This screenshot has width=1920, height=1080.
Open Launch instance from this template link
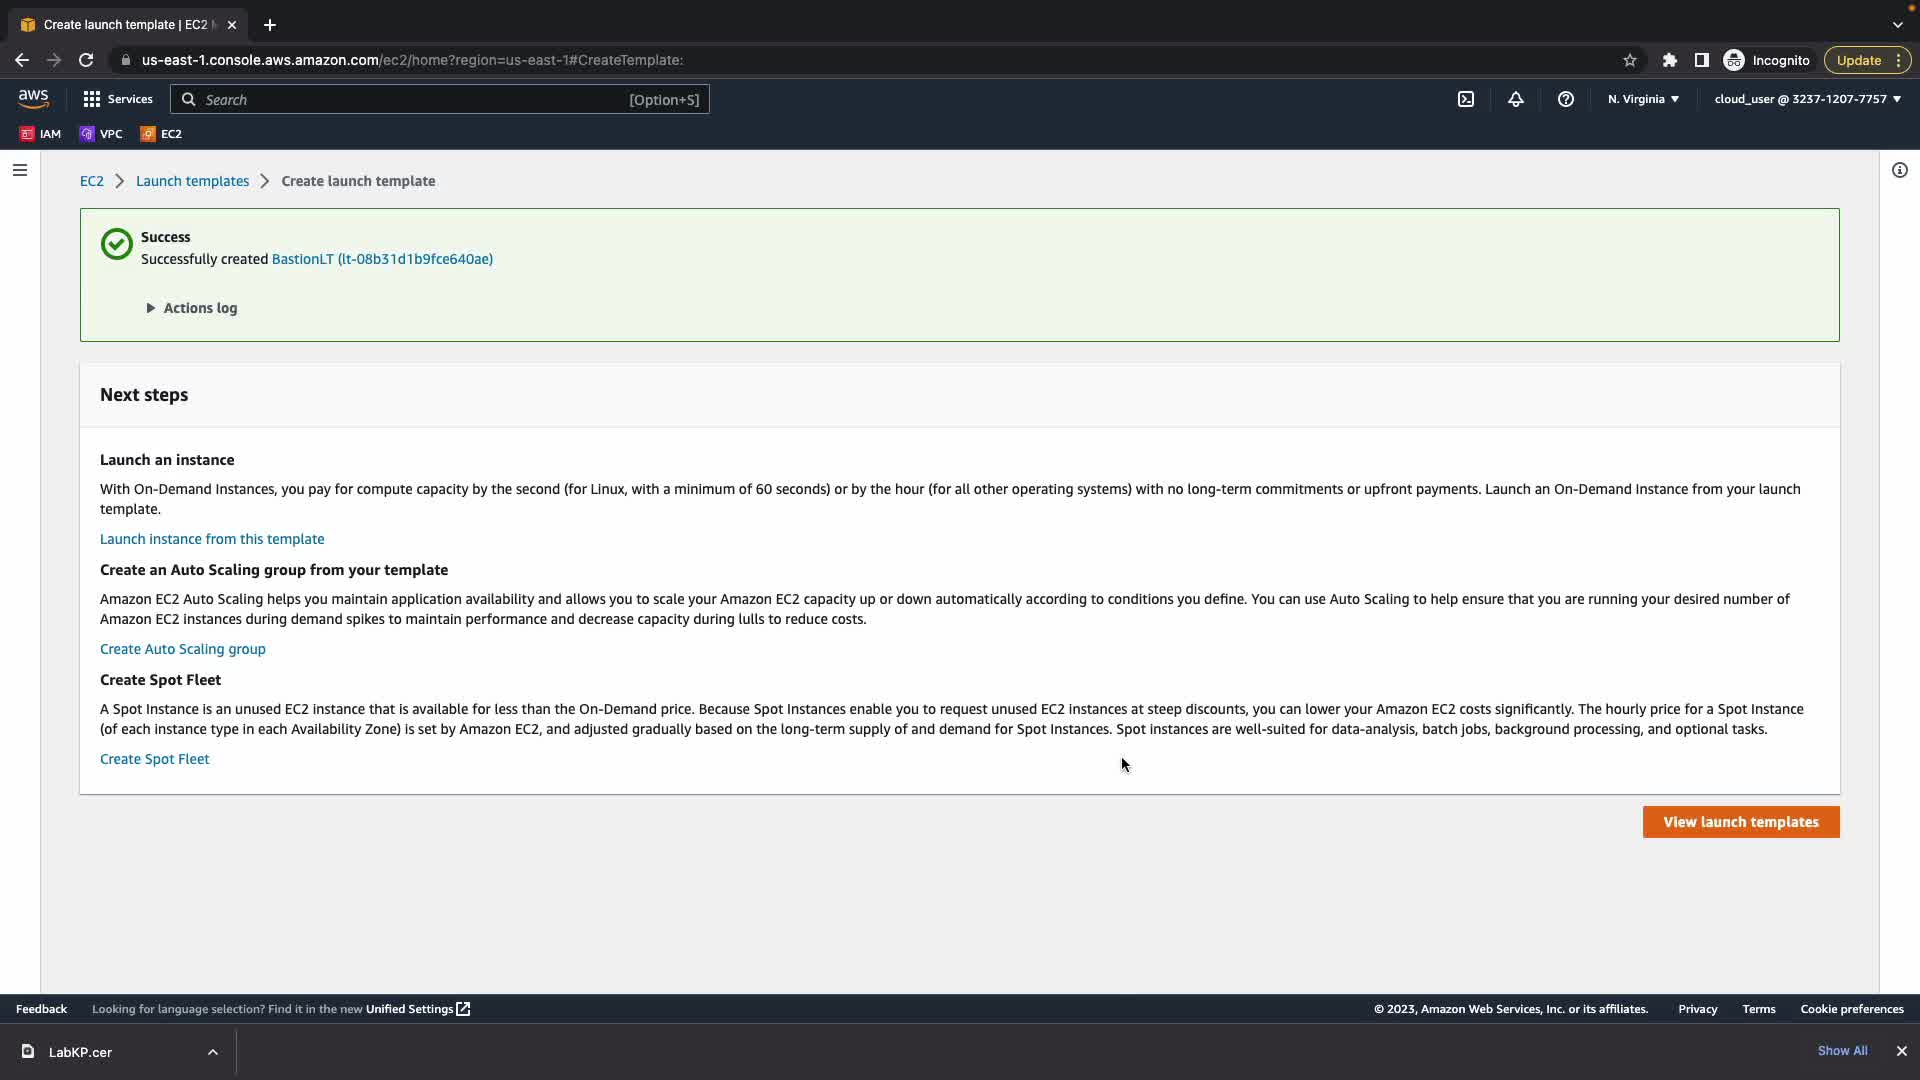coord(212,539)
